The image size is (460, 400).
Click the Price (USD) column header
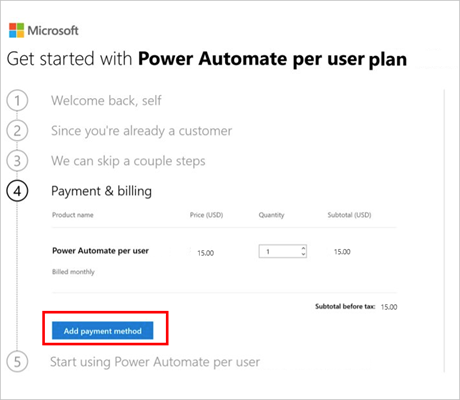[x=206, y=215]
